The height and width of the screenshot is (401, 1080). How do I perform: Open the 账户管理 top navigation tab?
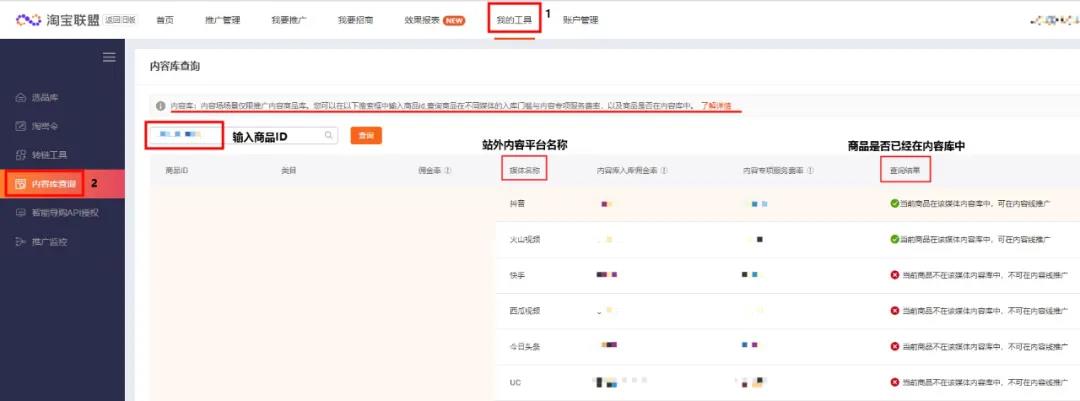click(x=580, y=20)
